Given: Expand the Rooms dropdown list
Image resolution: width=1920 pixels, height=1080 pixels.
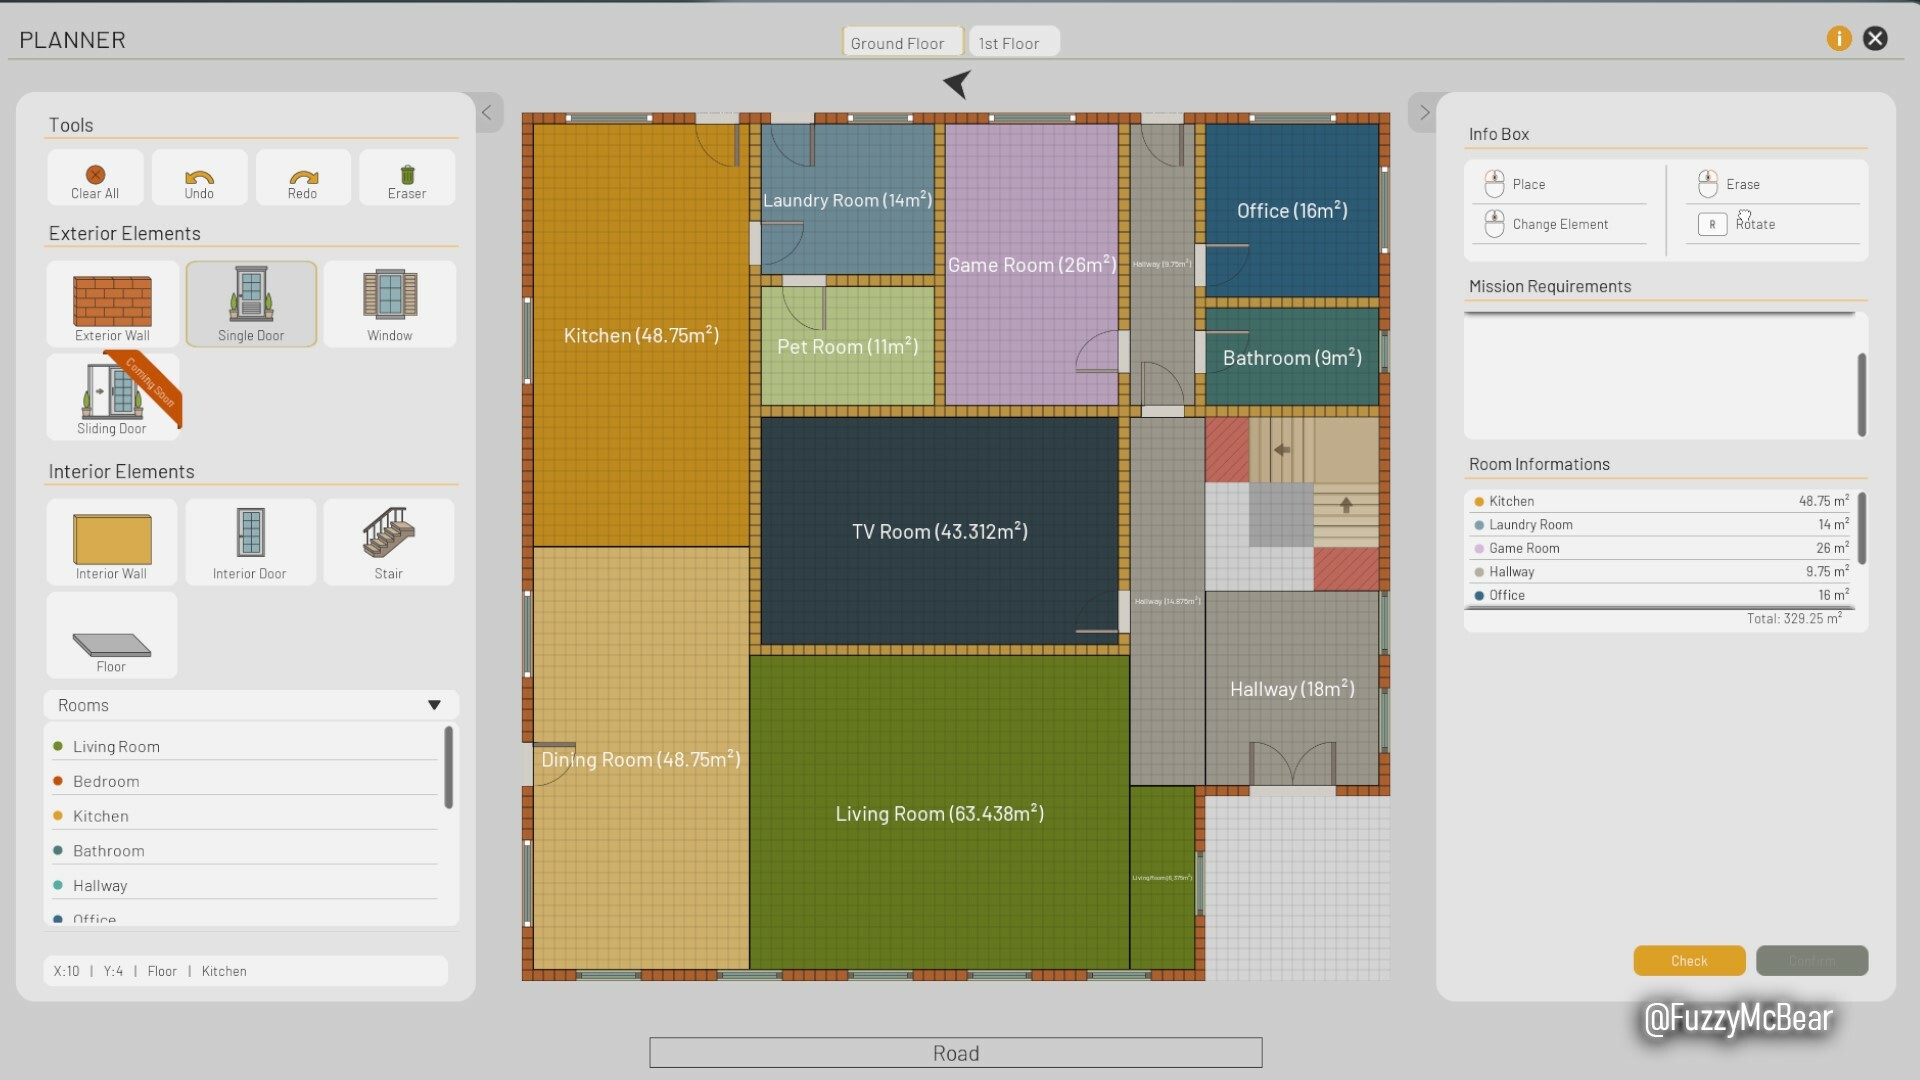Looking at the screenshot, I should coord(433,704).
